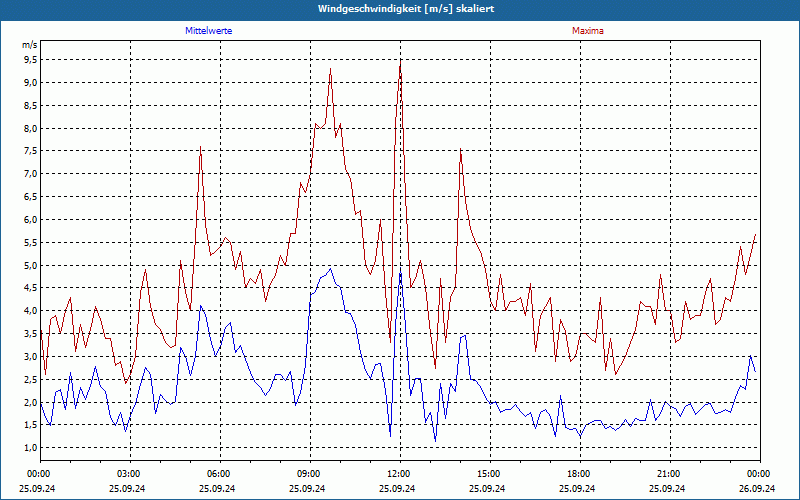
Task: Click the '21:00' time axis label
Action: tap(667, 474)
